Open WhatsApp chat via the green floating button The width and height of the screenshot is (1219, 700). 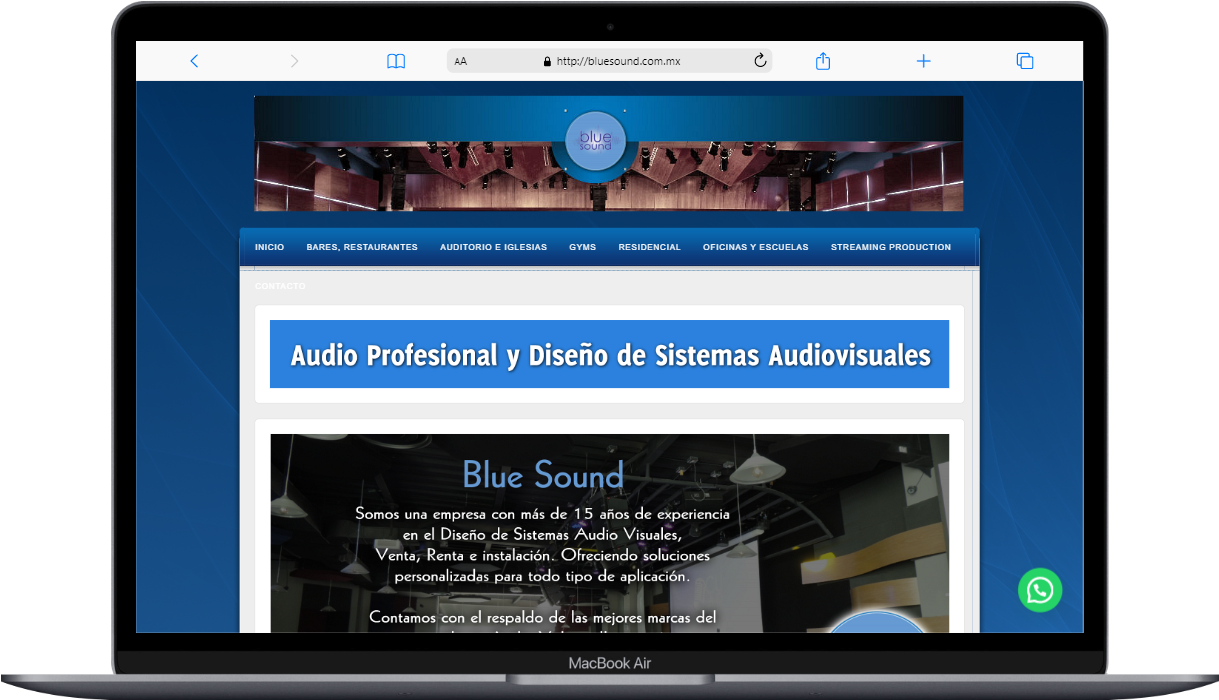tap(1040, 590)
